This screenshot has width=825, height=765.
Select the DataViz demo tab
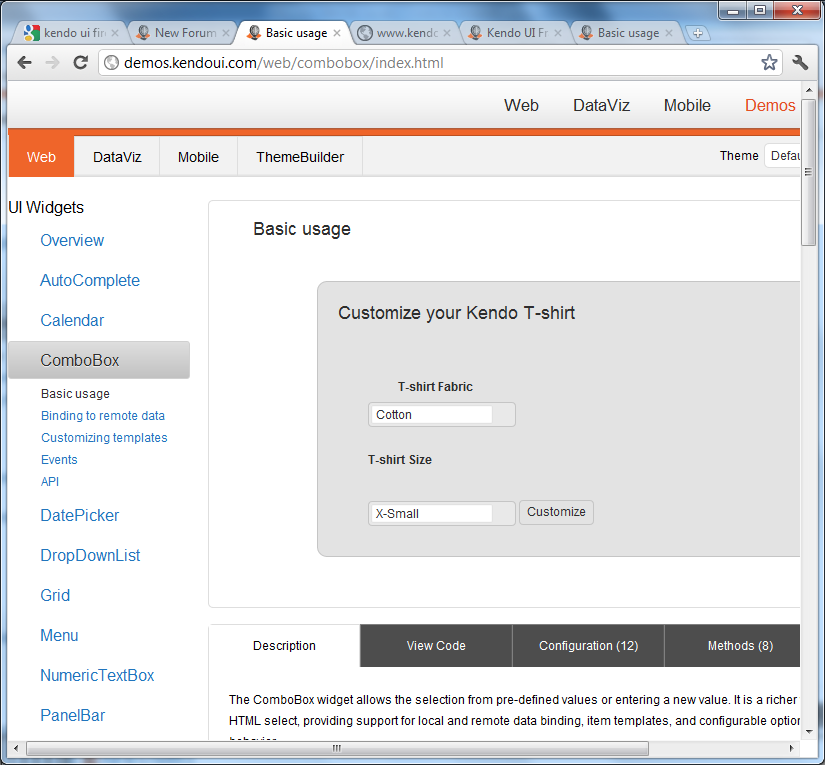click(x=117, y=157)
